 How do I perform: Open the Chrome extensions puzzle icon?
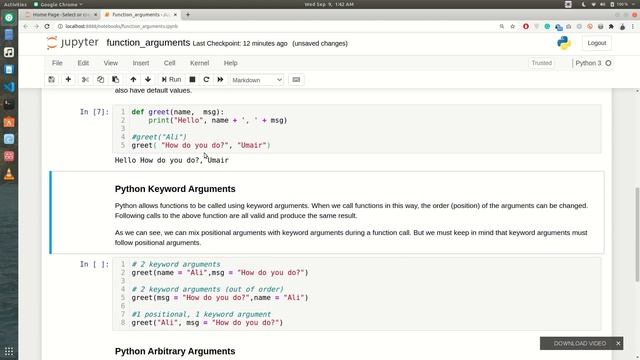pyautogui.click(x=611, y=27)
